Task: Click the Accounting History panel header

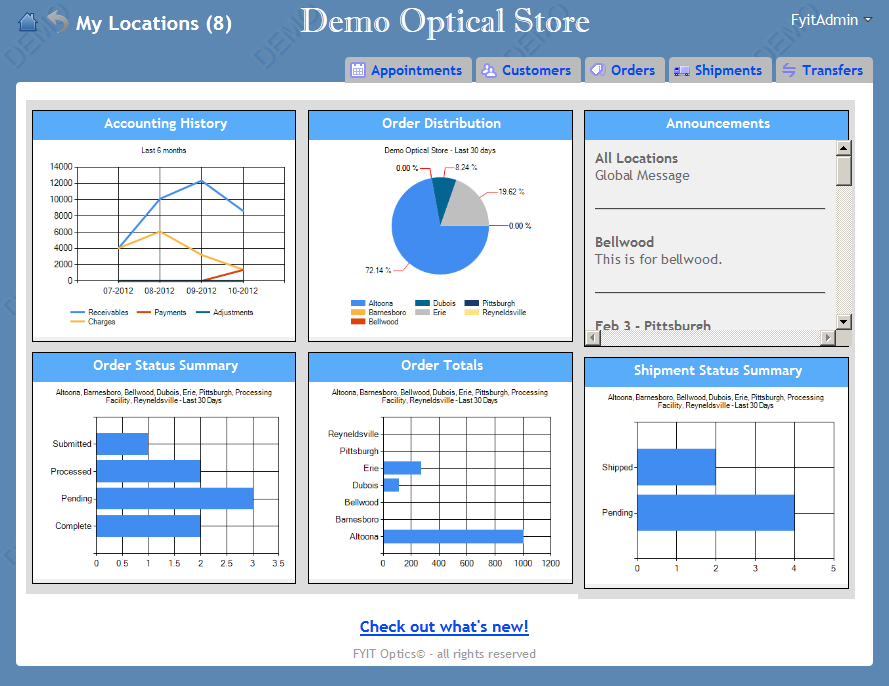Action: tap(164, 124)
